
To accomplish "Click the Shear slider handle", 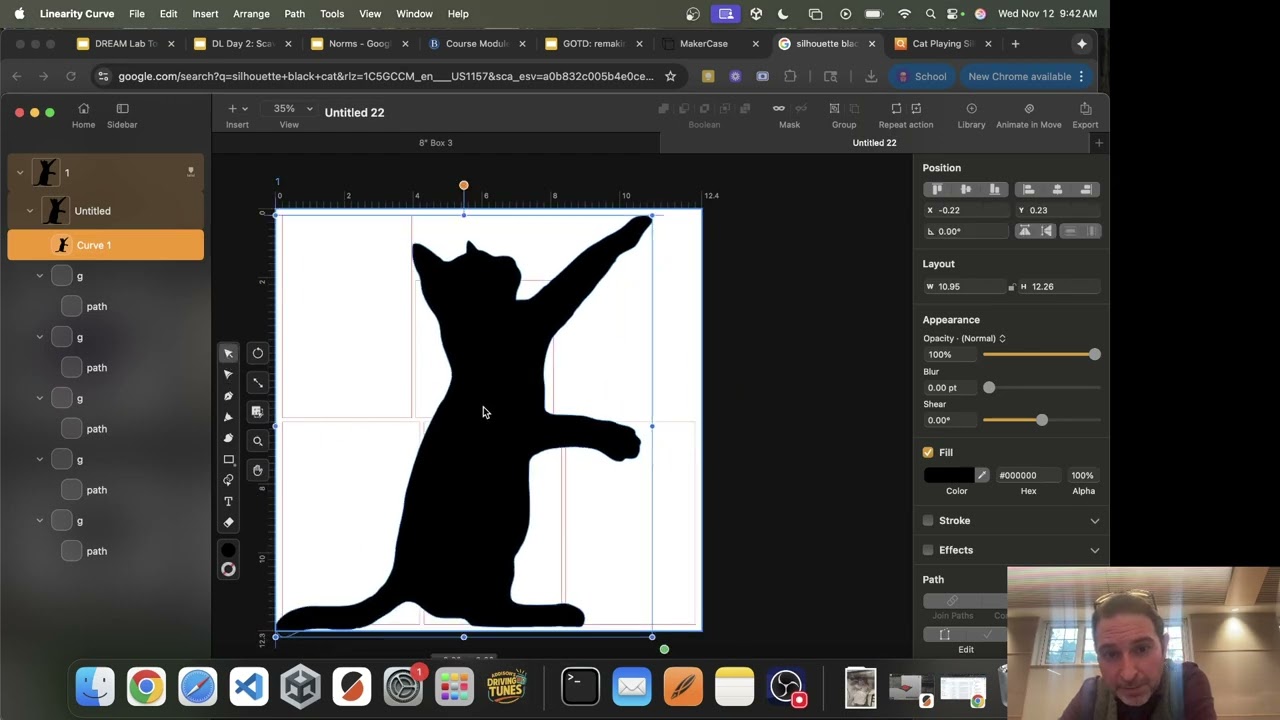I will tap(1041, 420).
